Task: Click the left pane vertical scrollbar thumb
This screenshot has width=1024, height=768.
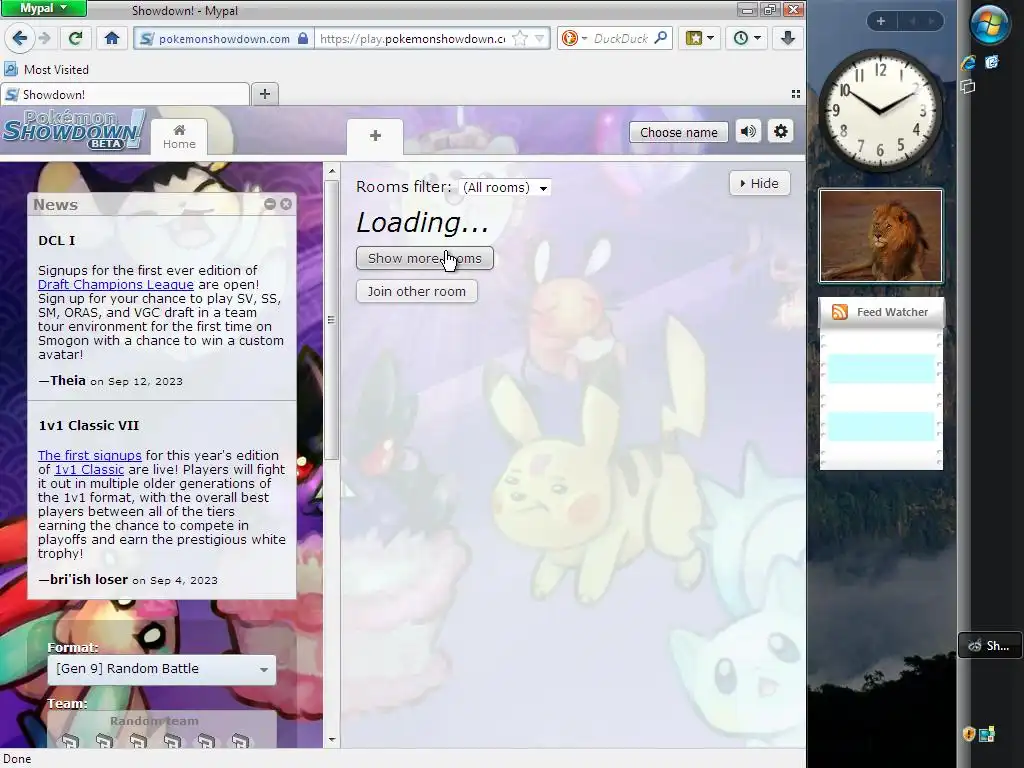Action: pyautogui.click(x=332, y=320)
